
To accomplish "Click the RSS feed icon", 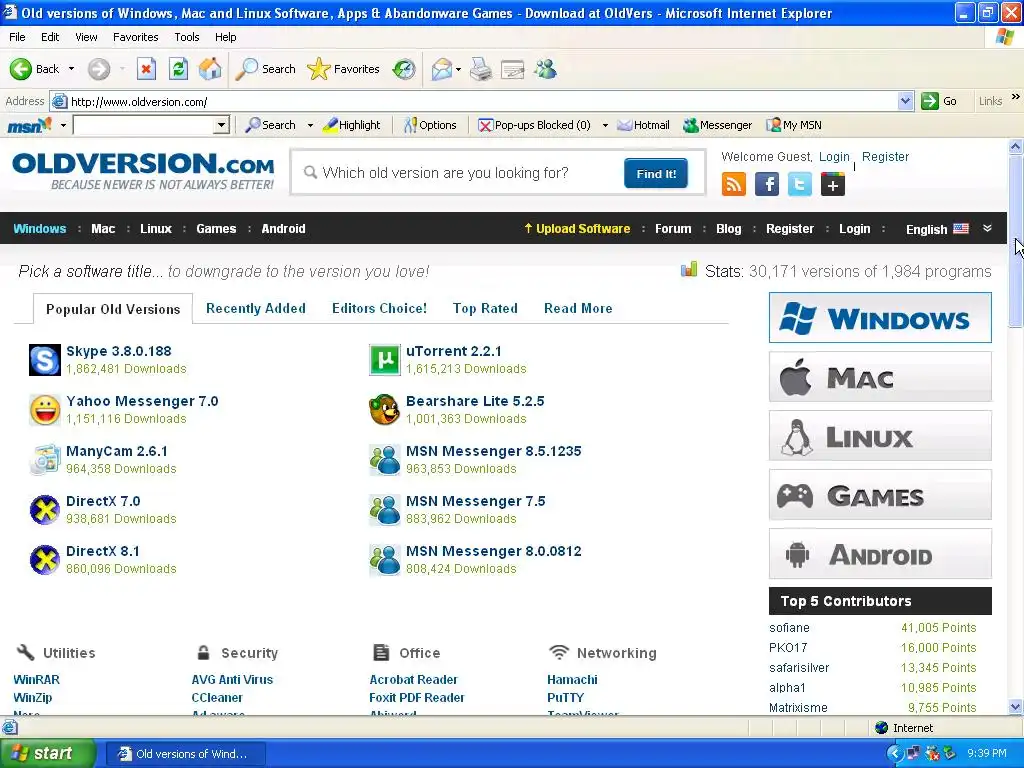I will [734, 184].
